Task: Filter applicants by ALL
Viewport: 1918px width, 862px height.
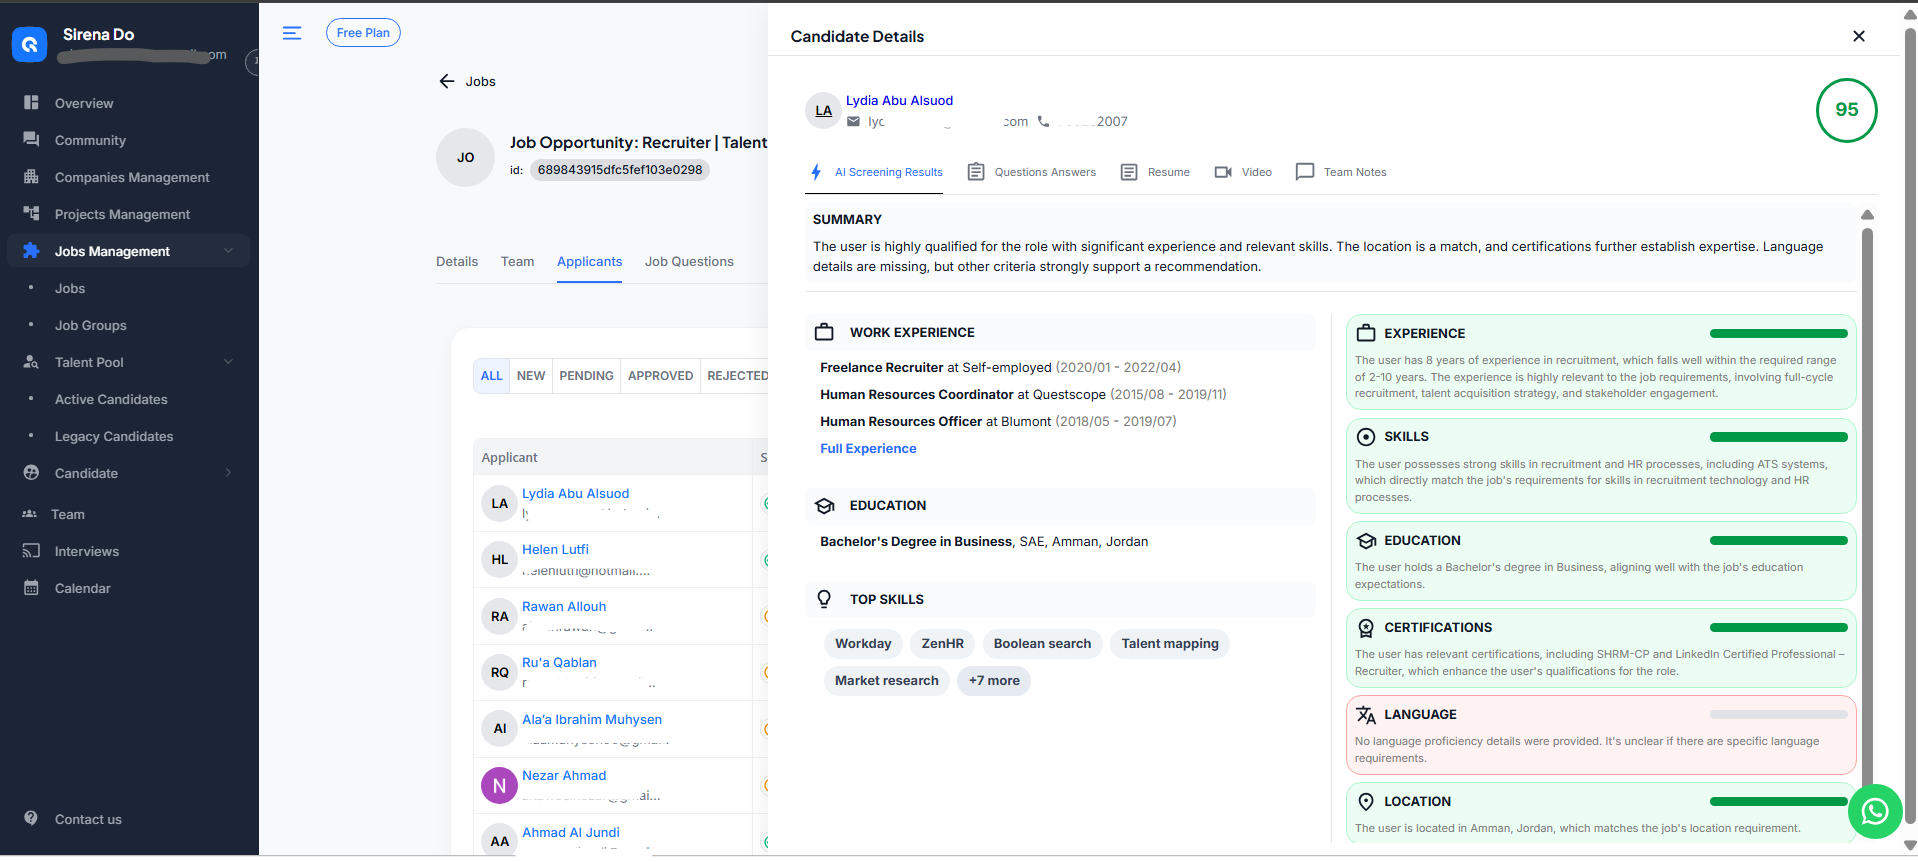Action: point(491,375)
